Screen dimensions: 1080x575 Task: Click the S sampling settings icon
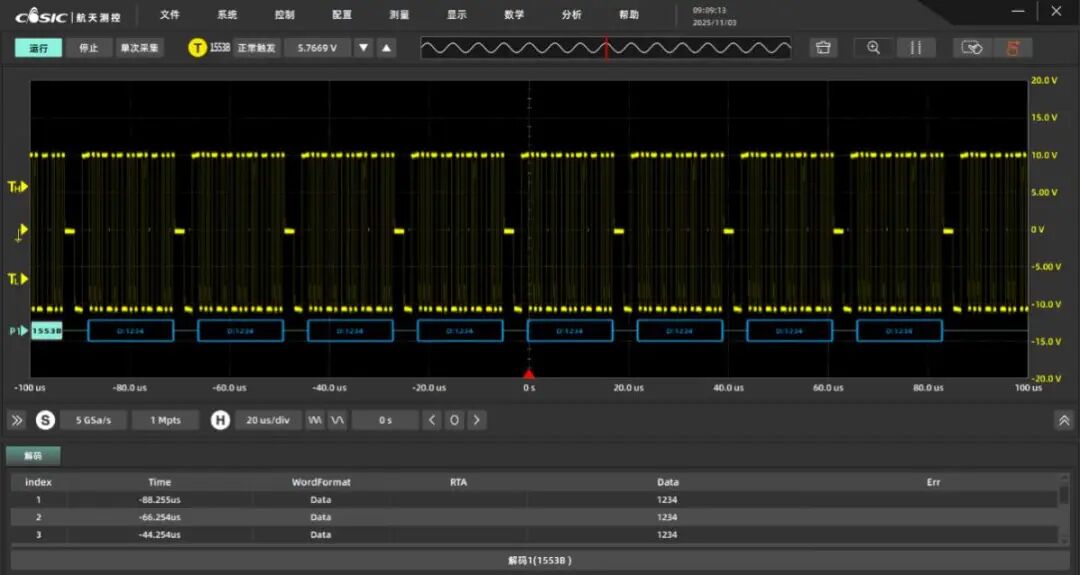[x=45, y=420]
